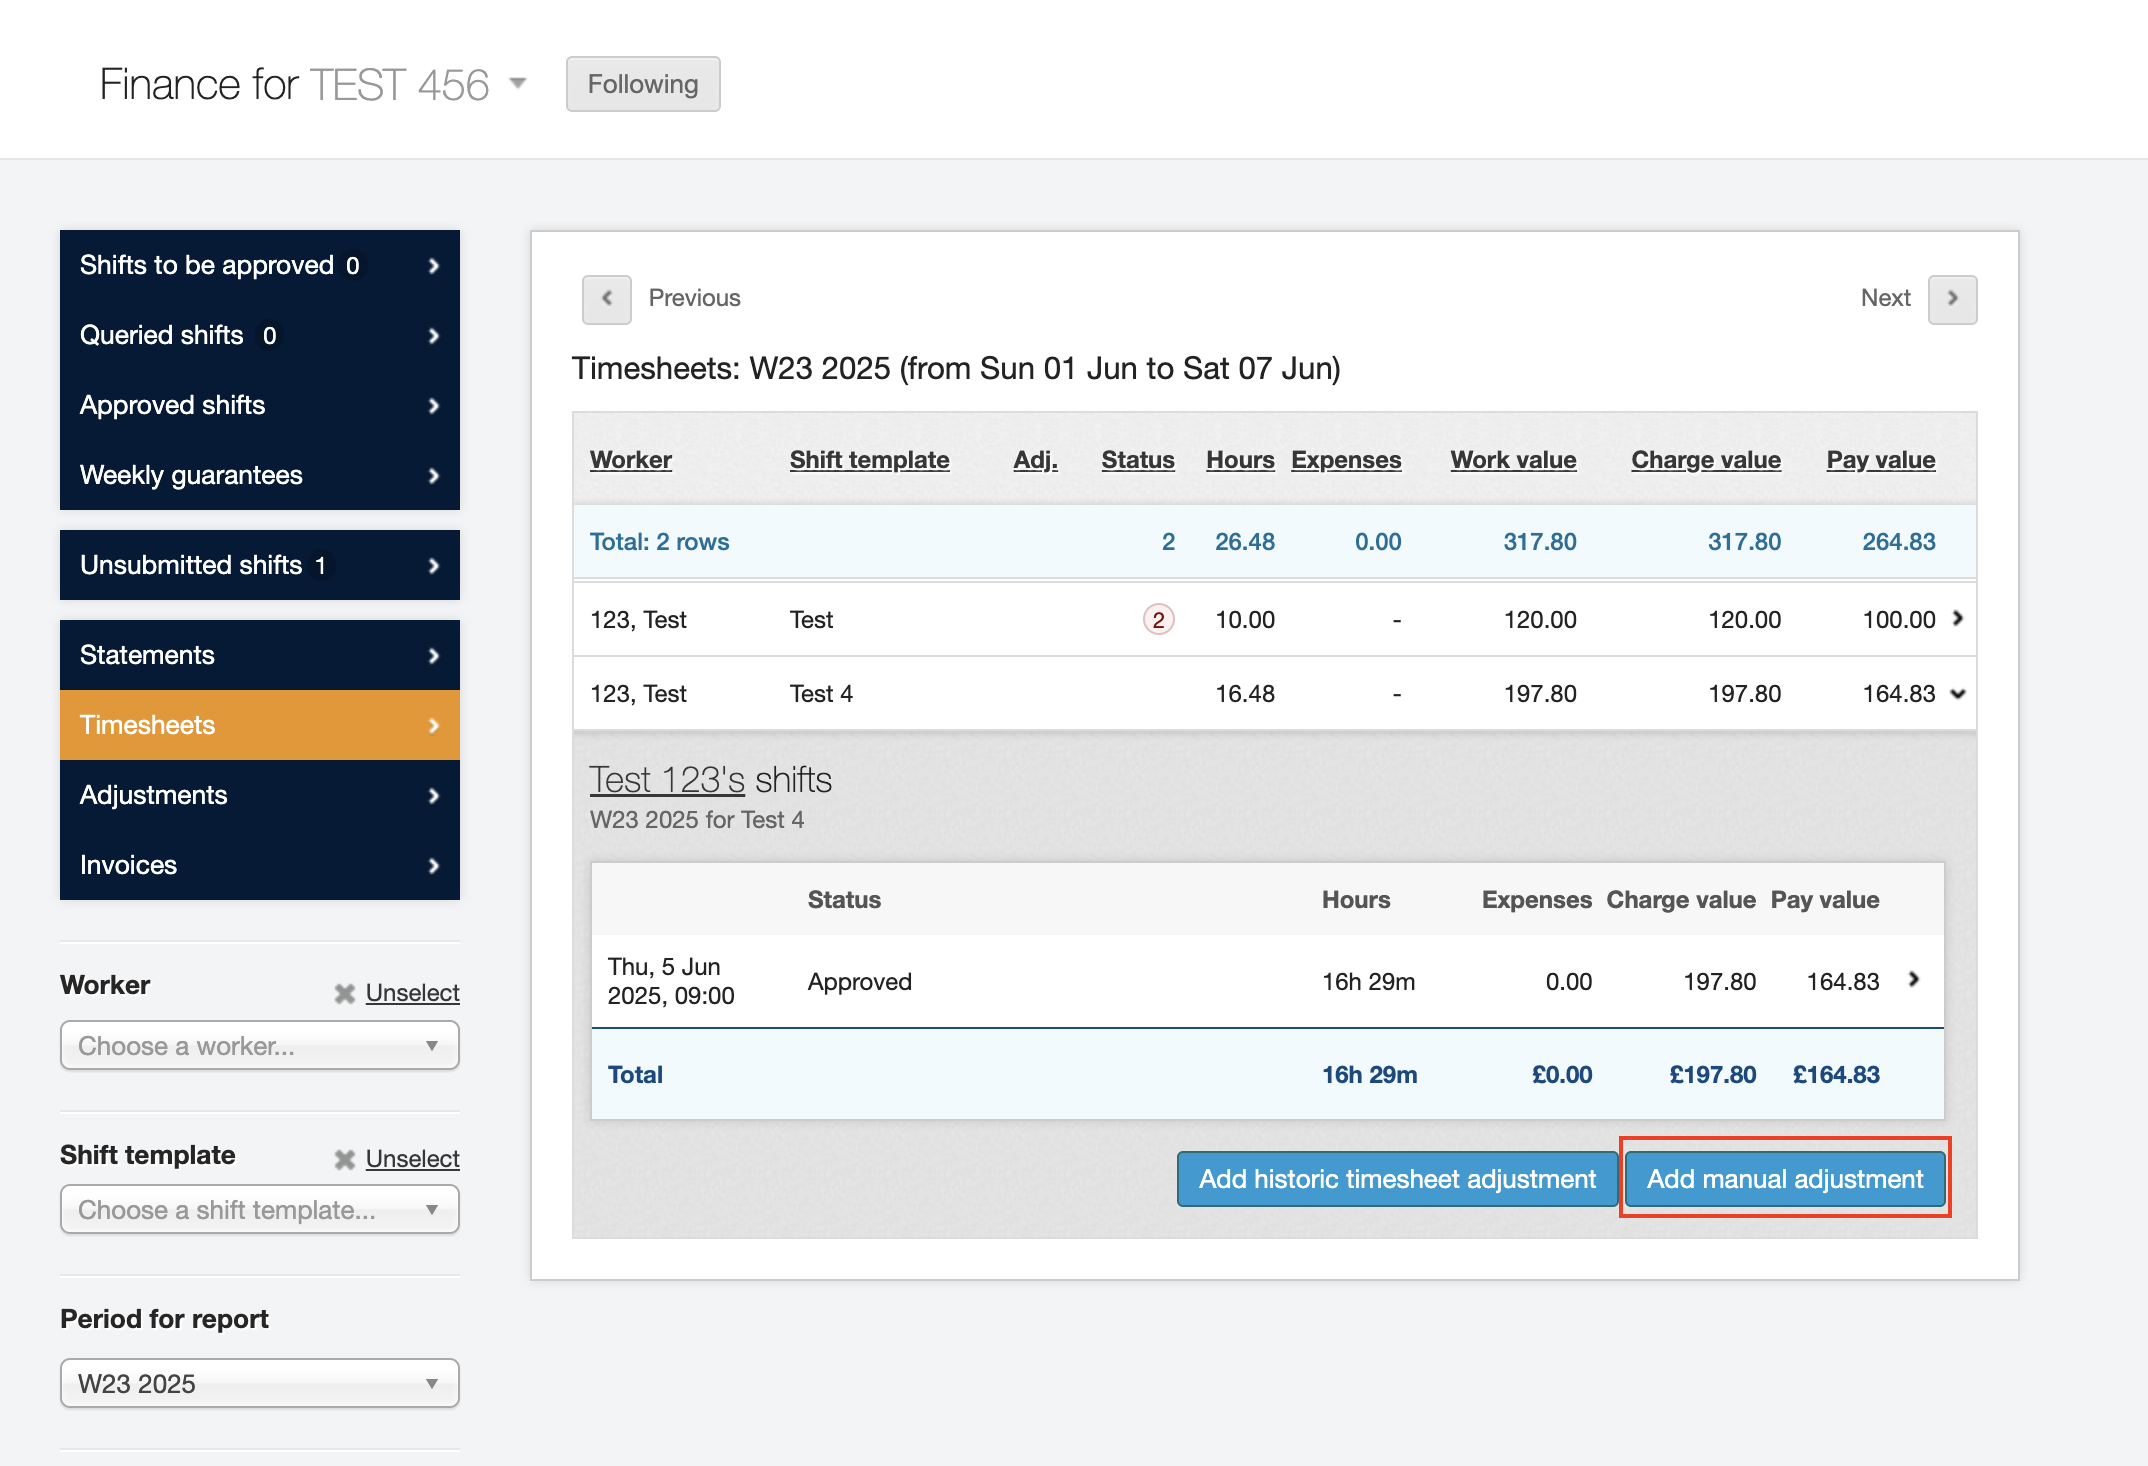Sort table by Charge value column header
The width and height of the screenshot is (2148, 1466).
[1705, 460]
